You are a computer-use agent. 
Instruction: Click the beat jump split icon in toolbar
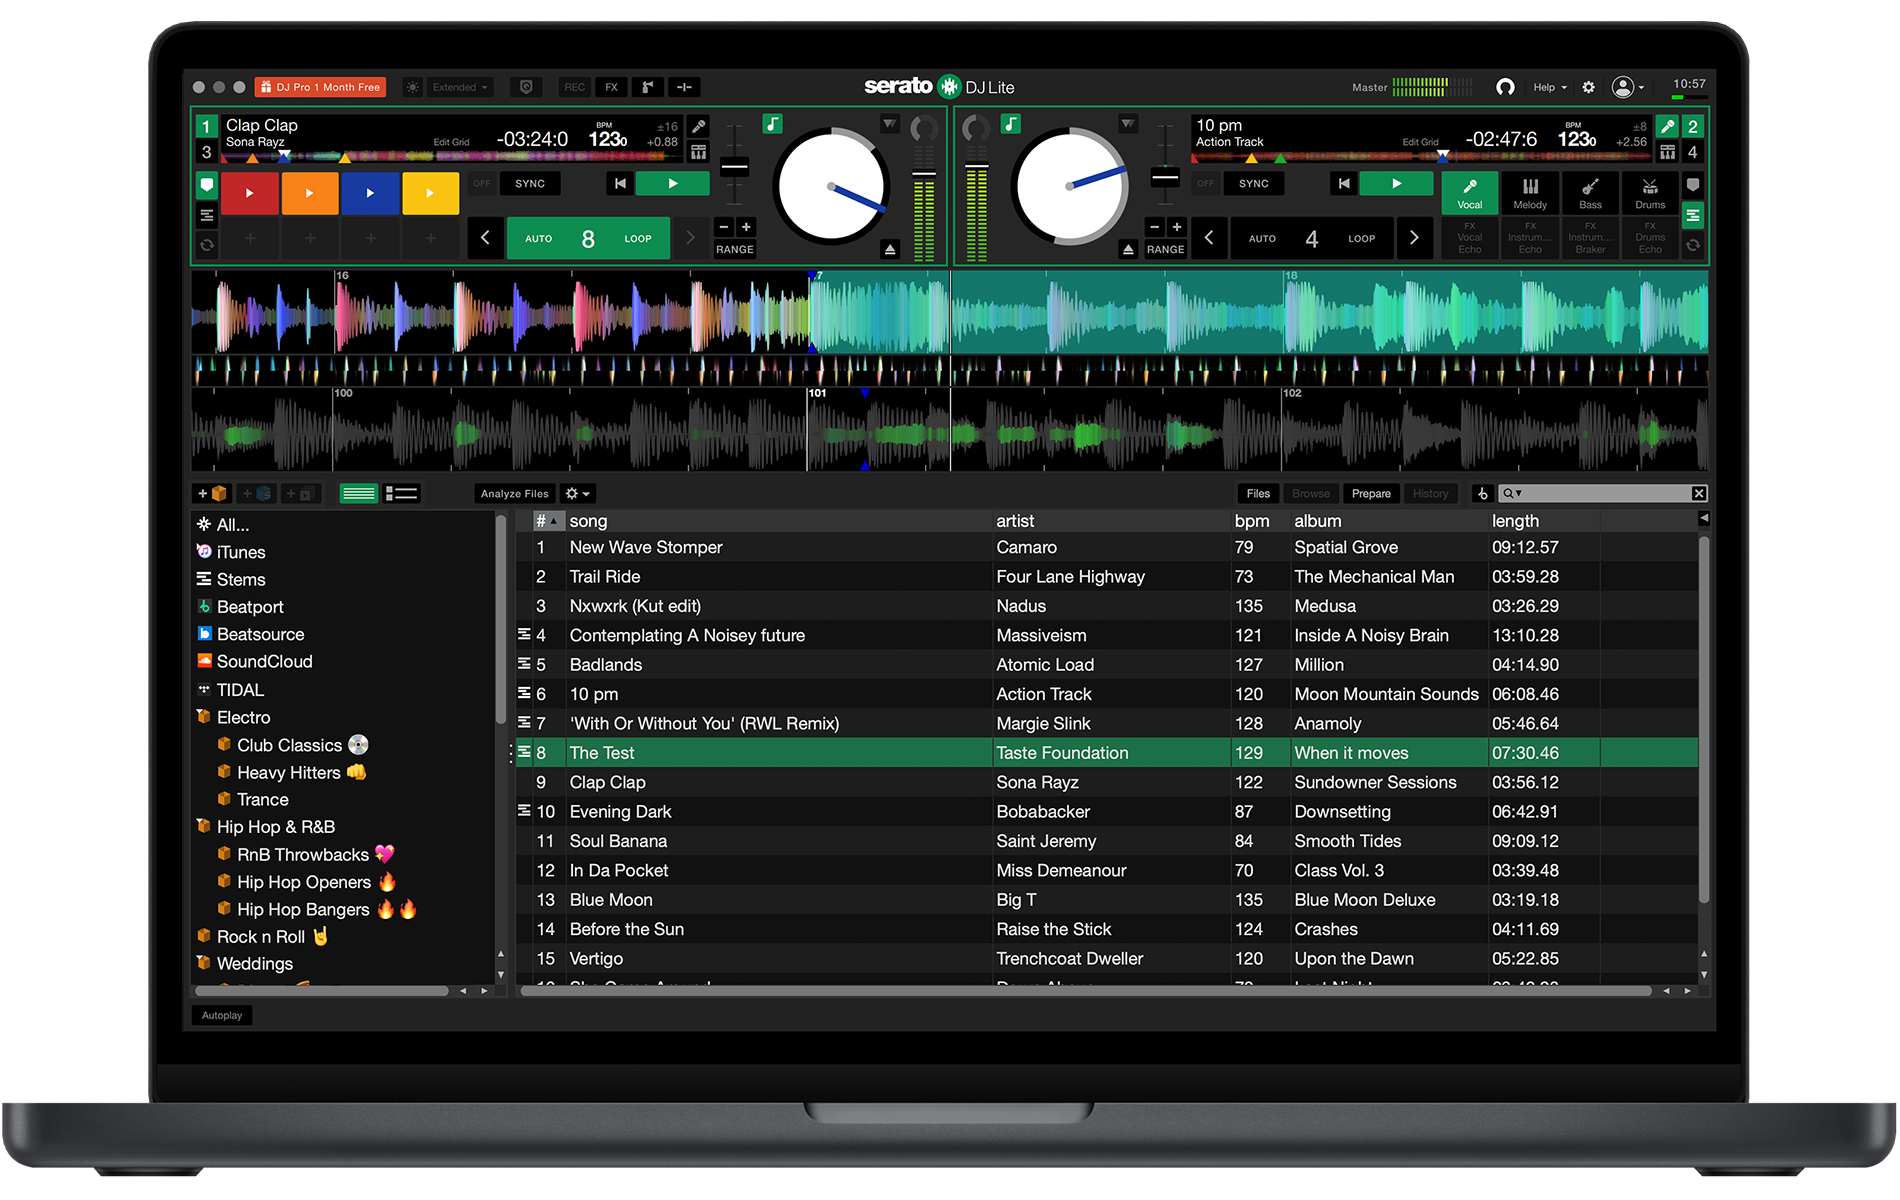(684, 87)
